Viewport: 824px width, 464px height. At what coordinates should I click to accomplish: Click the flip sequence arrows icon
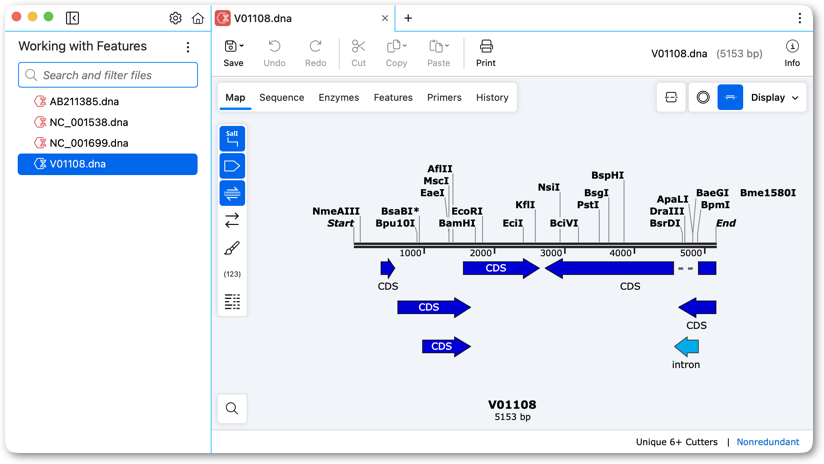232,220
